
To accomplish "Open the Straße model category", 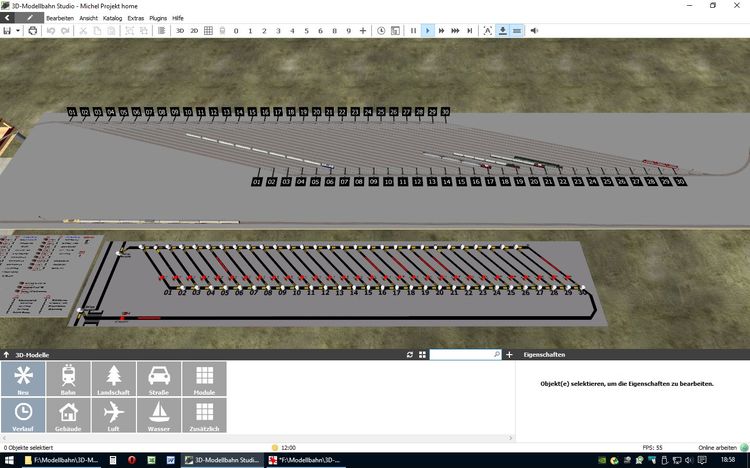I will point(158,379).
